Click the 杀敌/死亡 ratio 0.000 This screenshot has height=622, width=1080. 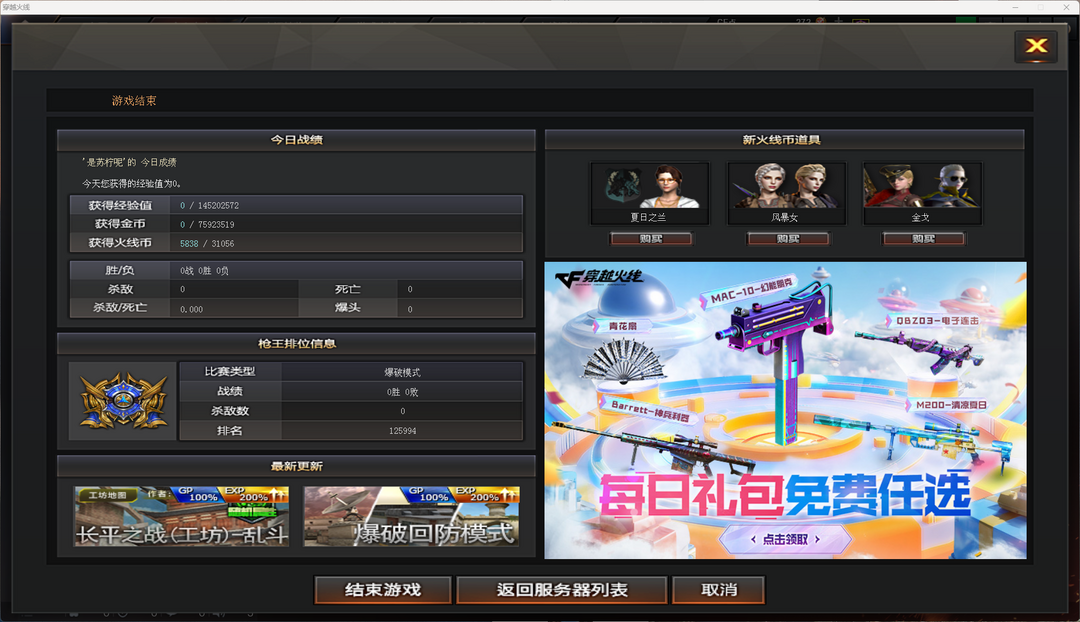(x=191, y=310)
